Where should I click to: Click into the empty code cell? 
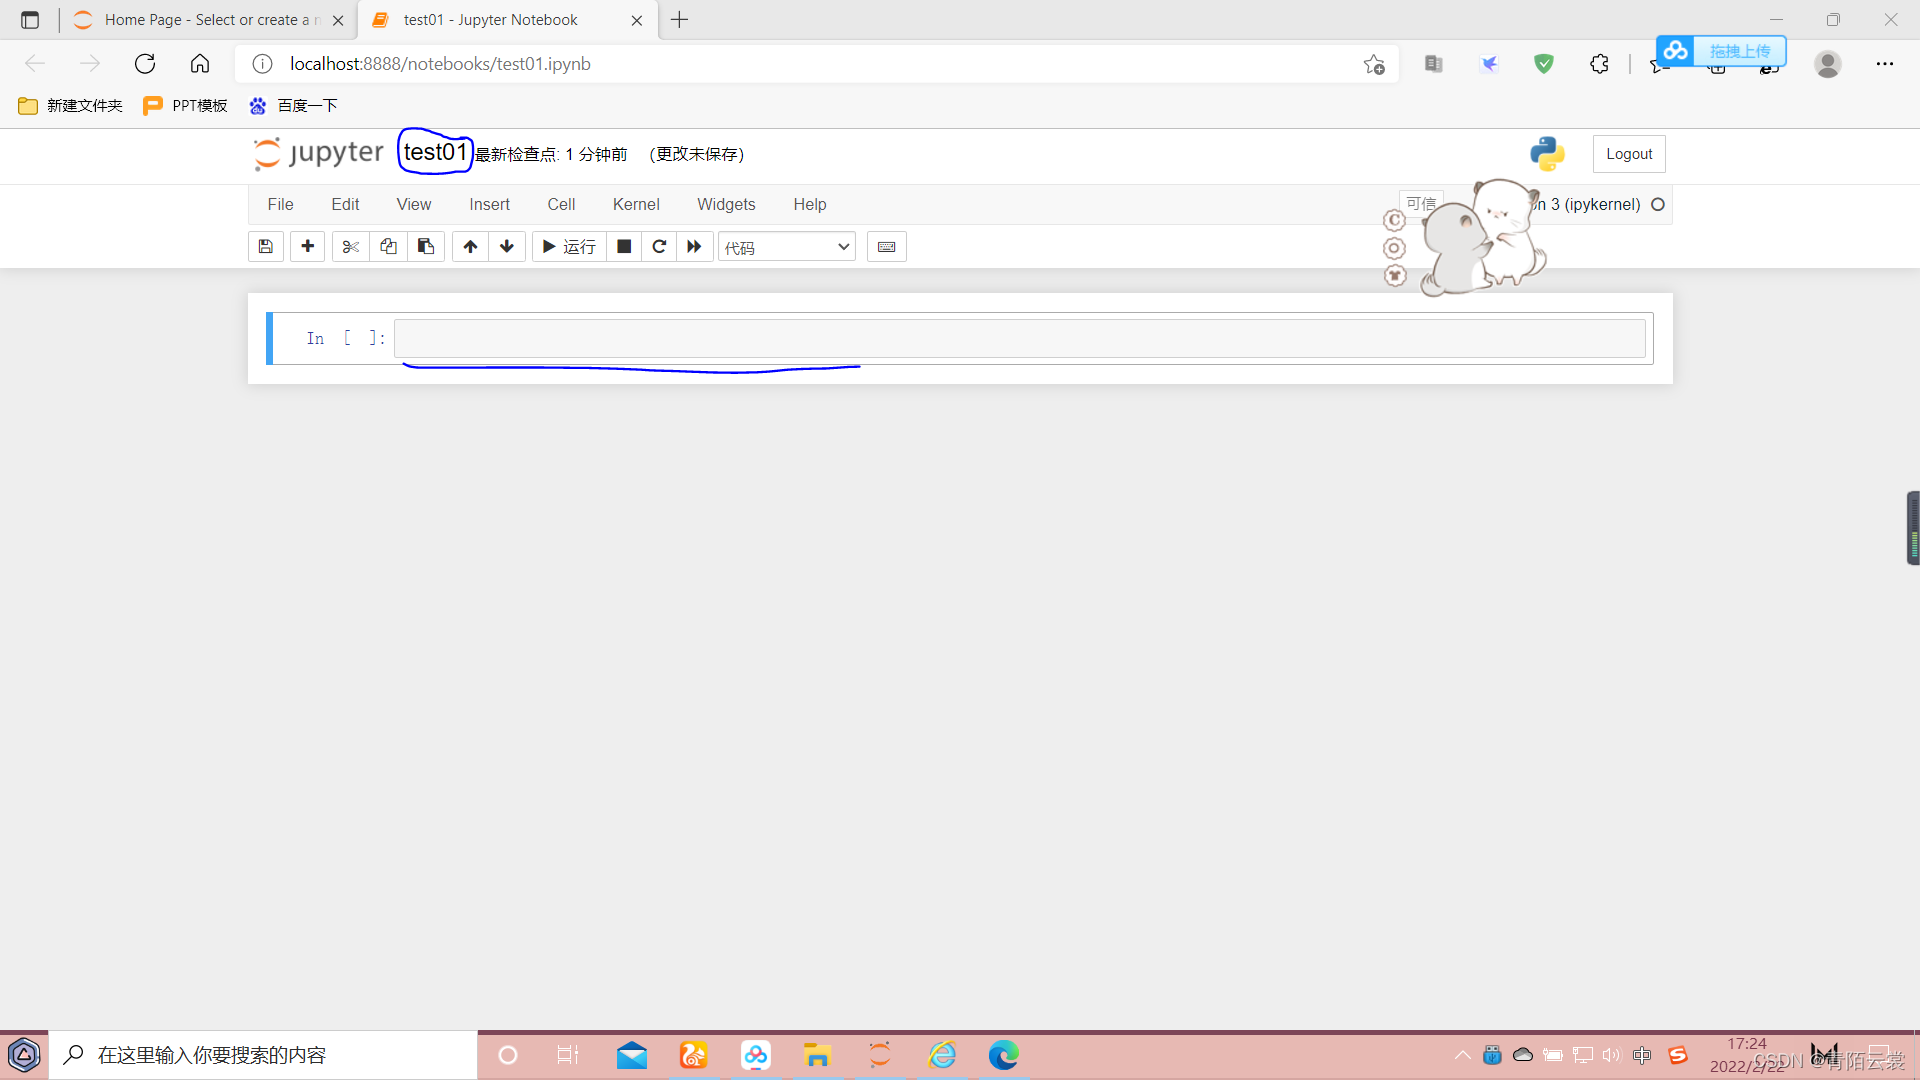tap(1019, 338)
